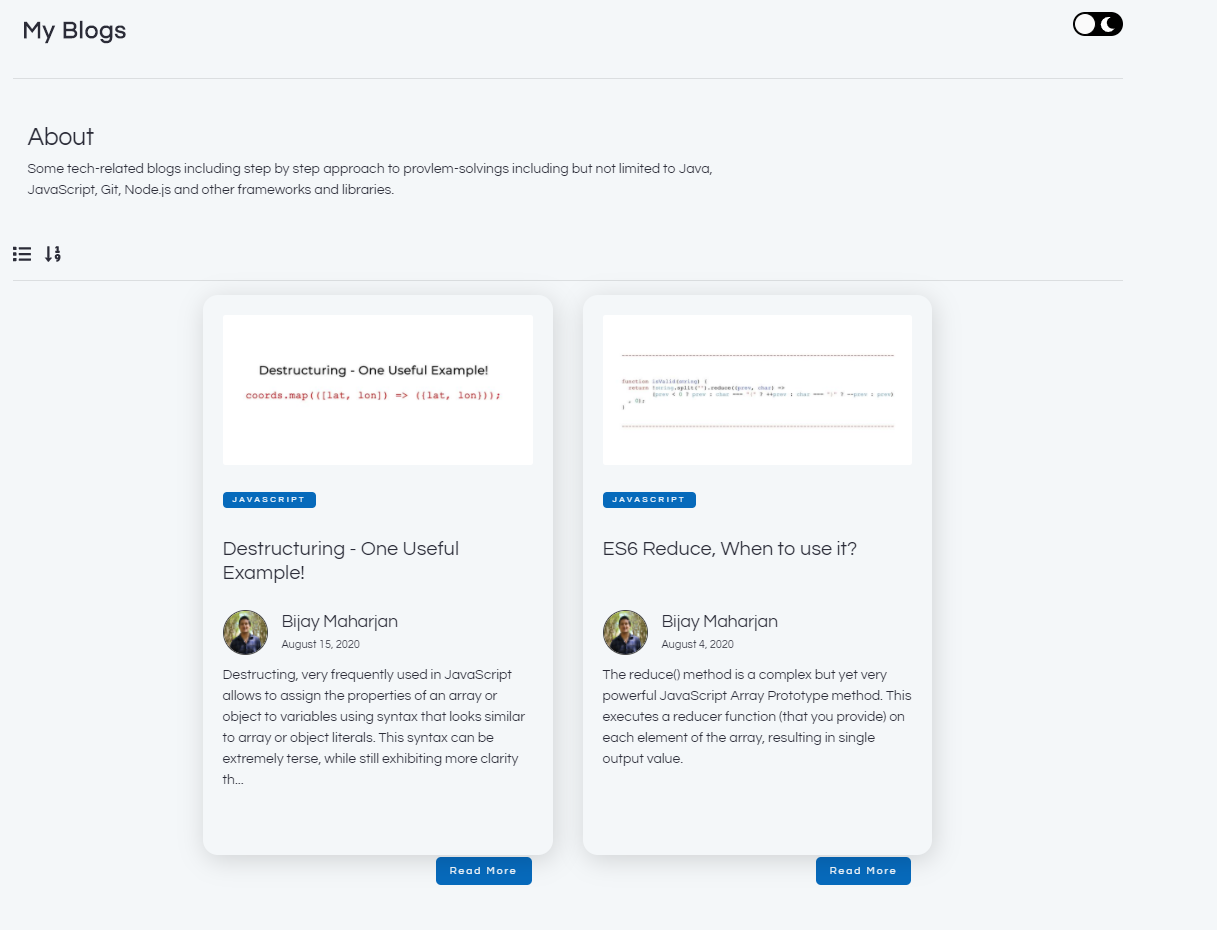The height and width of the screenshot is (930, 1217).
Task: Click author avatar on the ES6 Reduce card
Action: tap(625, 632)
